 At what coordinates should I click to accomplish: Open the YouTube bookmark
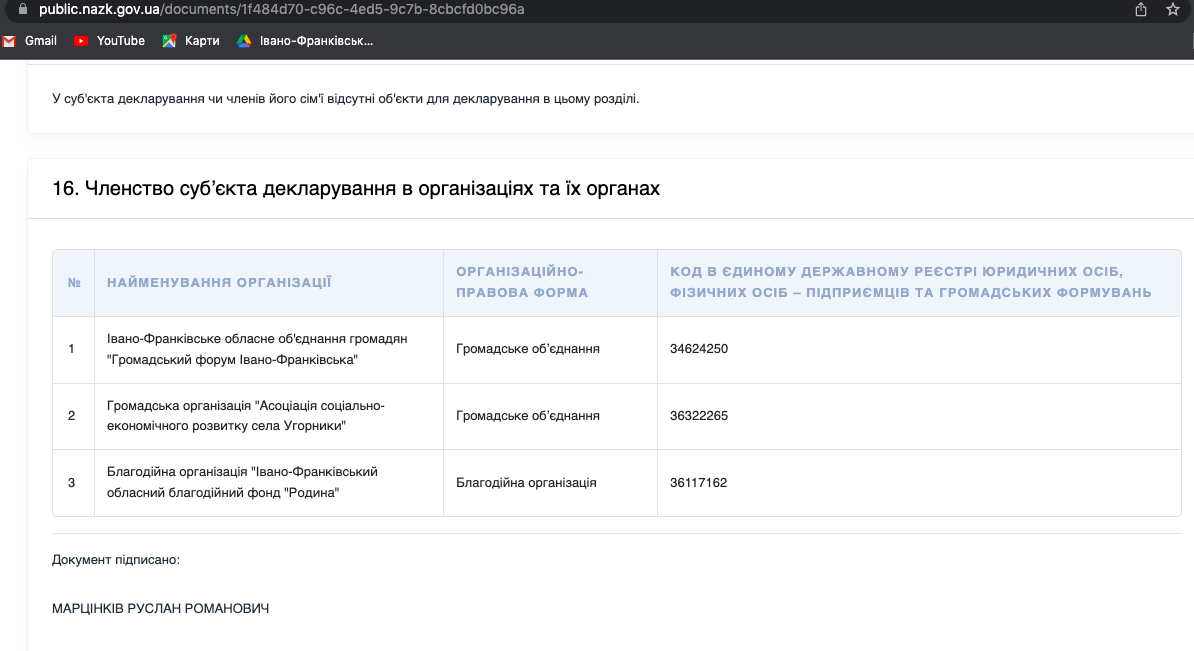(109, 41)
